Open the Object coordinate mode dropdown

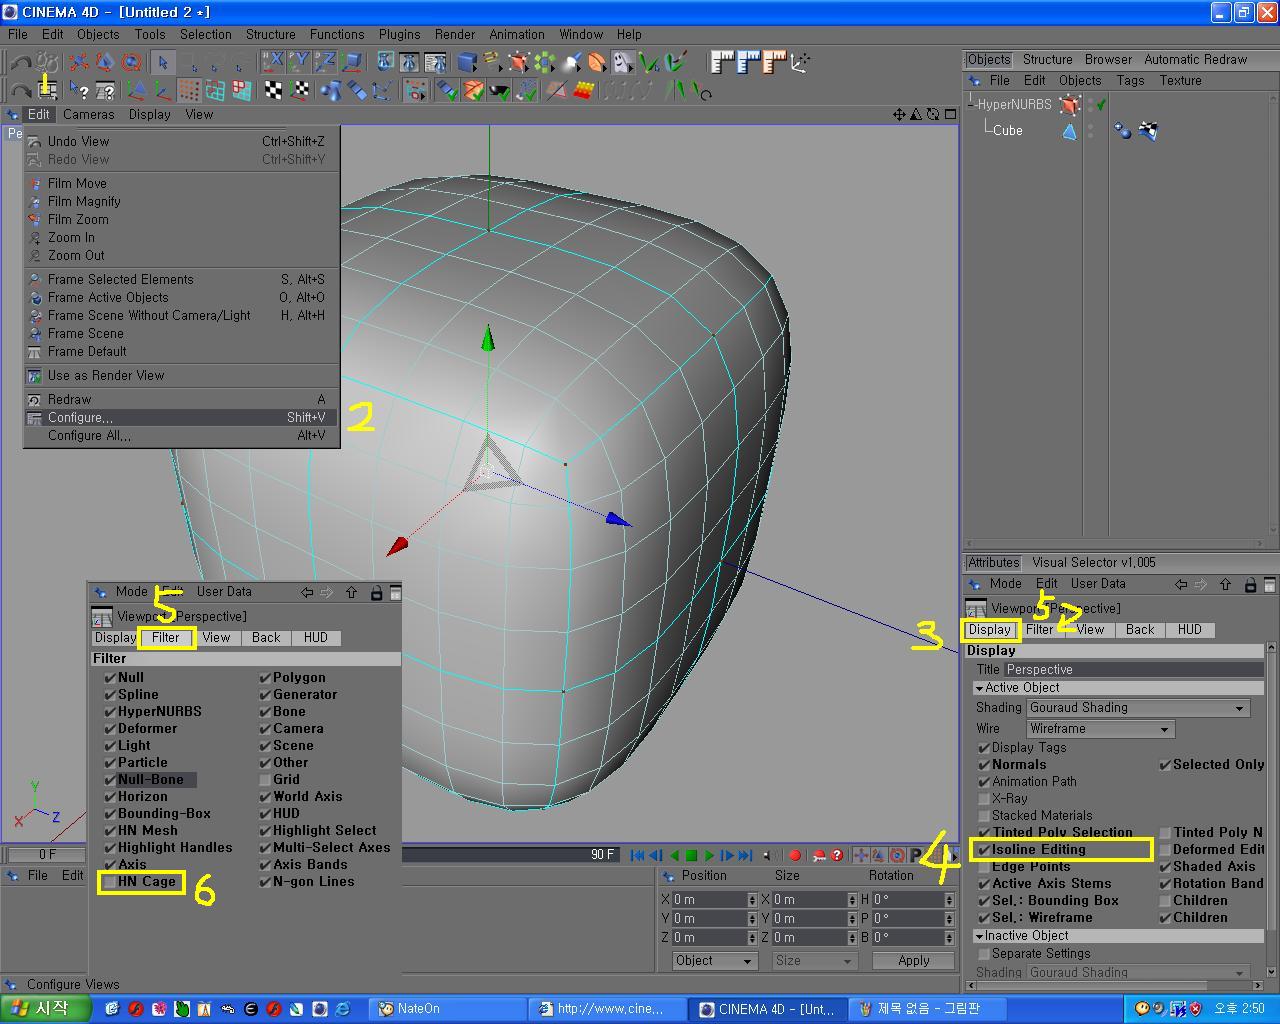pyautogui.click(x=714, y=961)
